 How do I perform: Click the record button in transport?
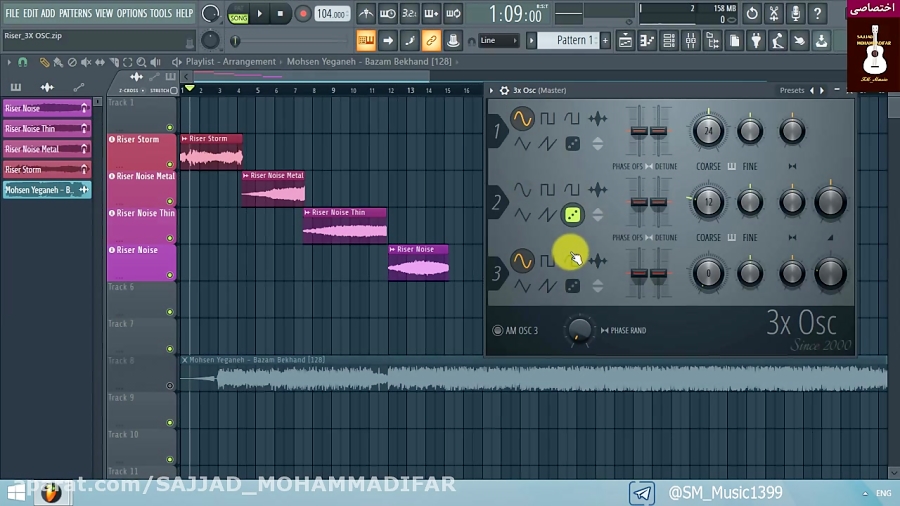point(303,14)
